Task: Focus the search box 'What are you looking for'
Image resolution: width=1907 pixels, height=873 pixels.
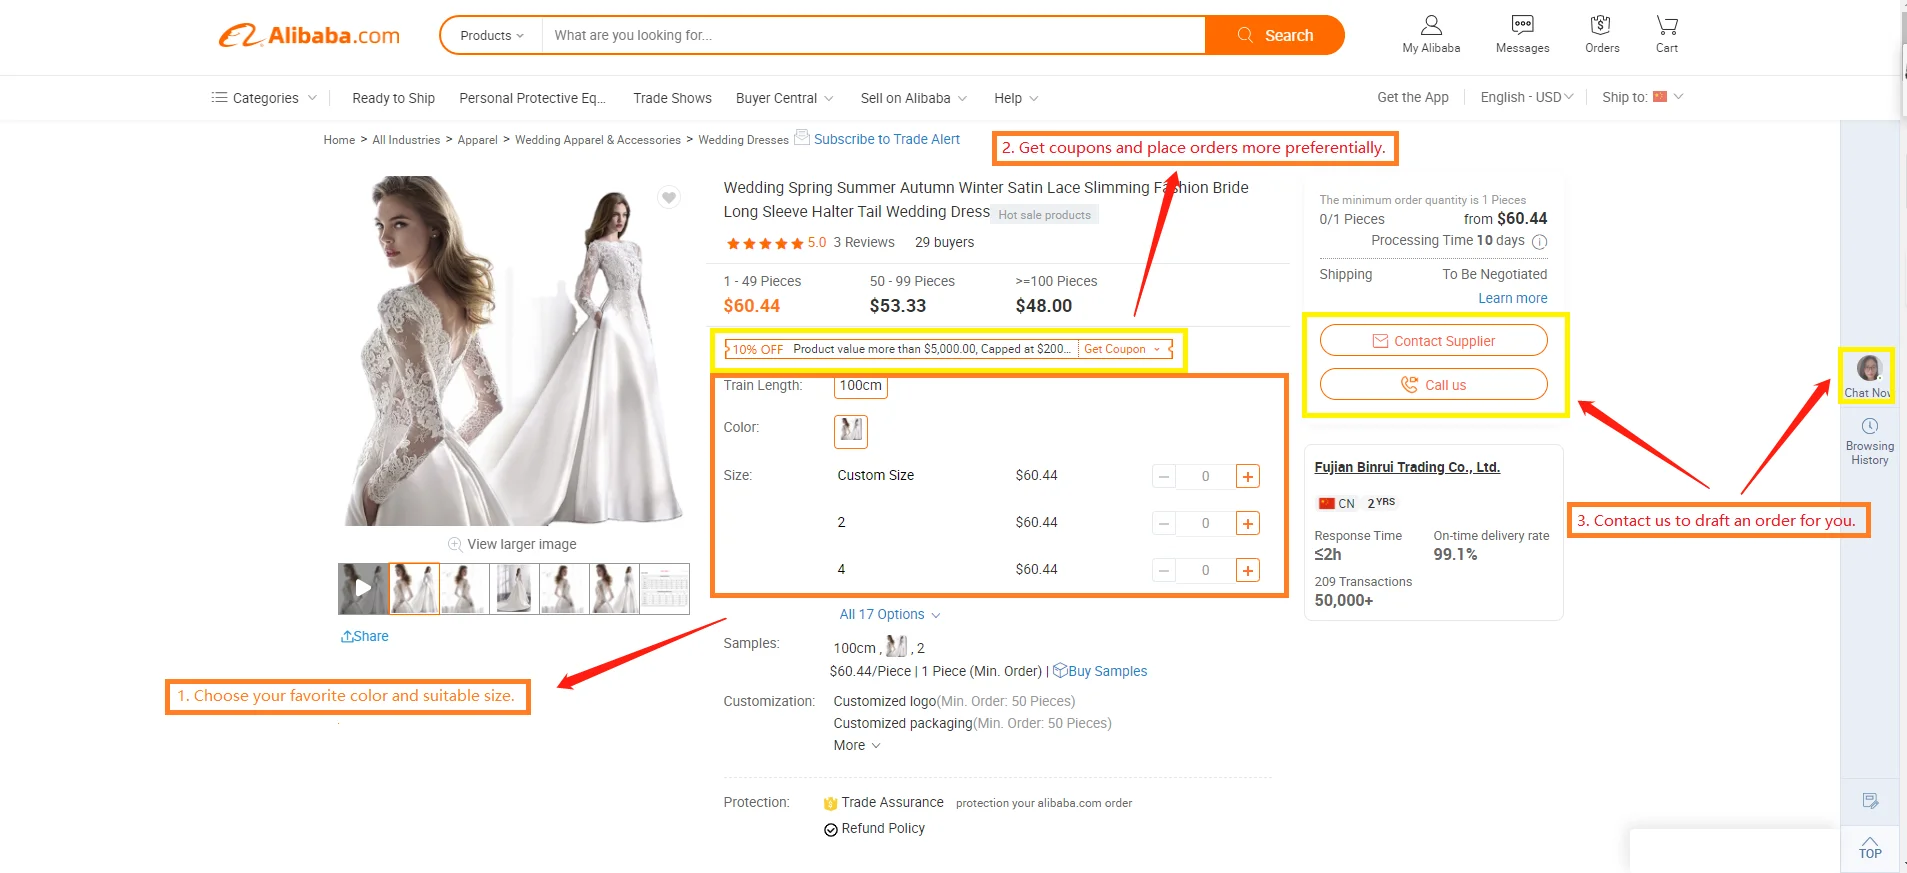Action: [873, 35]
